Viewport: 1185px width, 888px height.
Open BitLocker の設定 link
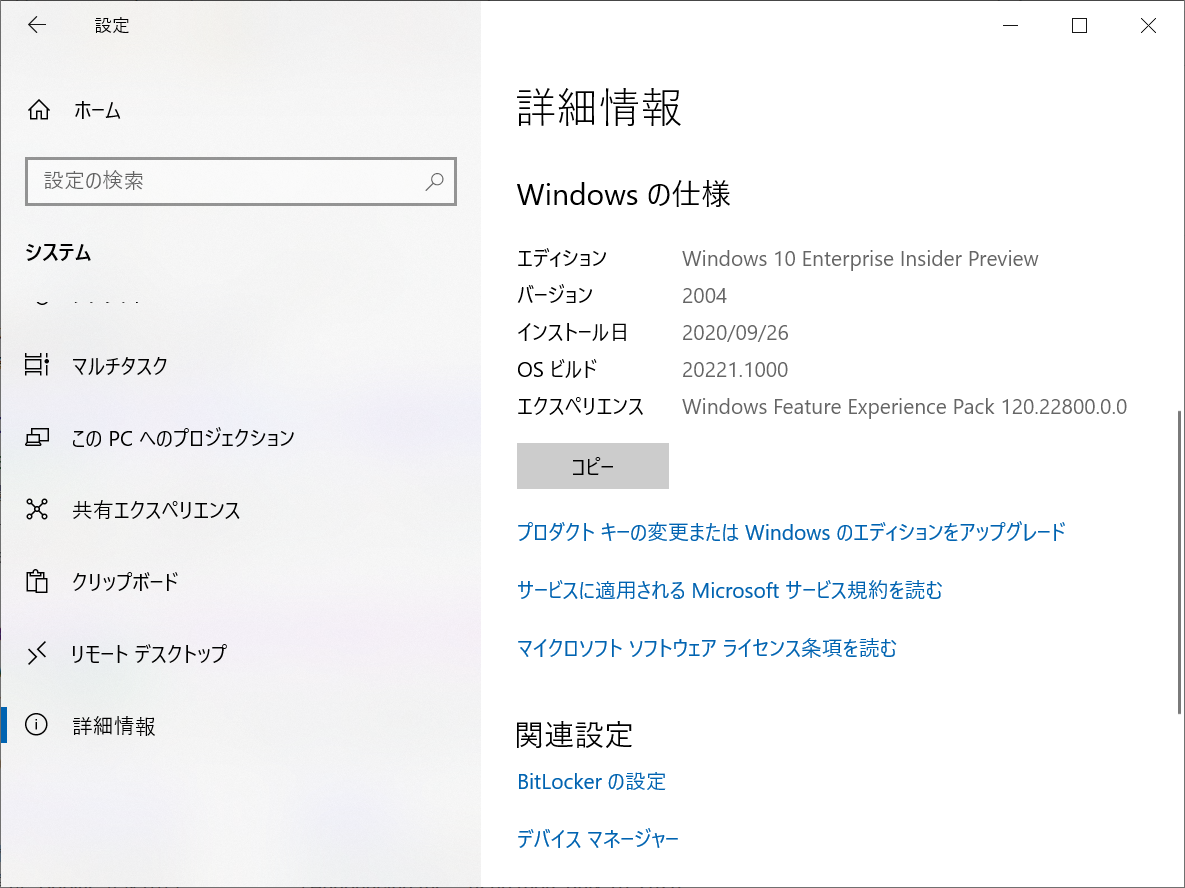591,781
